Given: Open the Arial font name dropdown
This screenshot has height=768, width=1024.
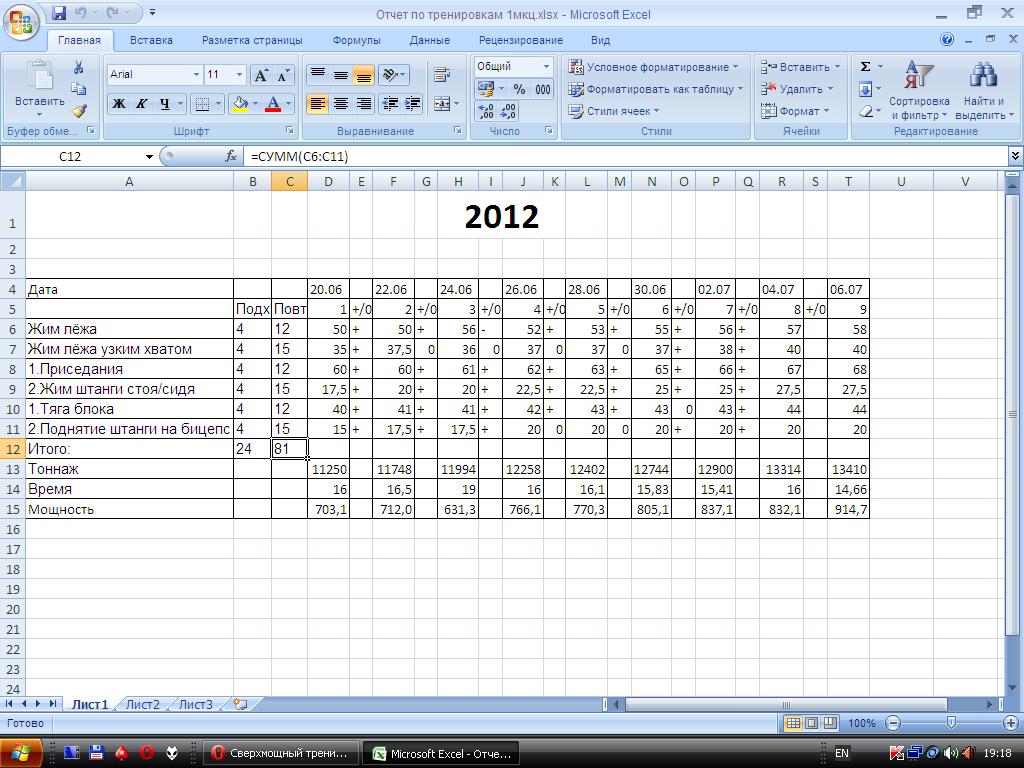Looking at the screenshot, I should coord(196,75).
